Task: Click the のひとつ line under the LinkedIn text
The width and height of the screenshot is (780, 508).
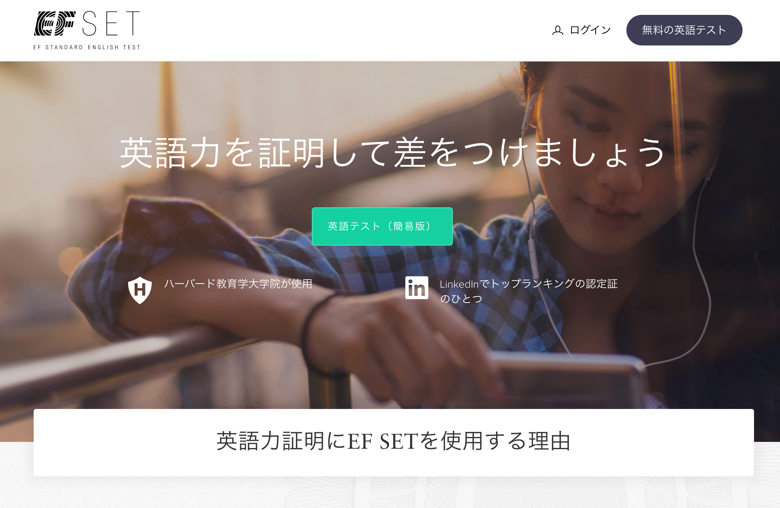Action: click(461, 299)
